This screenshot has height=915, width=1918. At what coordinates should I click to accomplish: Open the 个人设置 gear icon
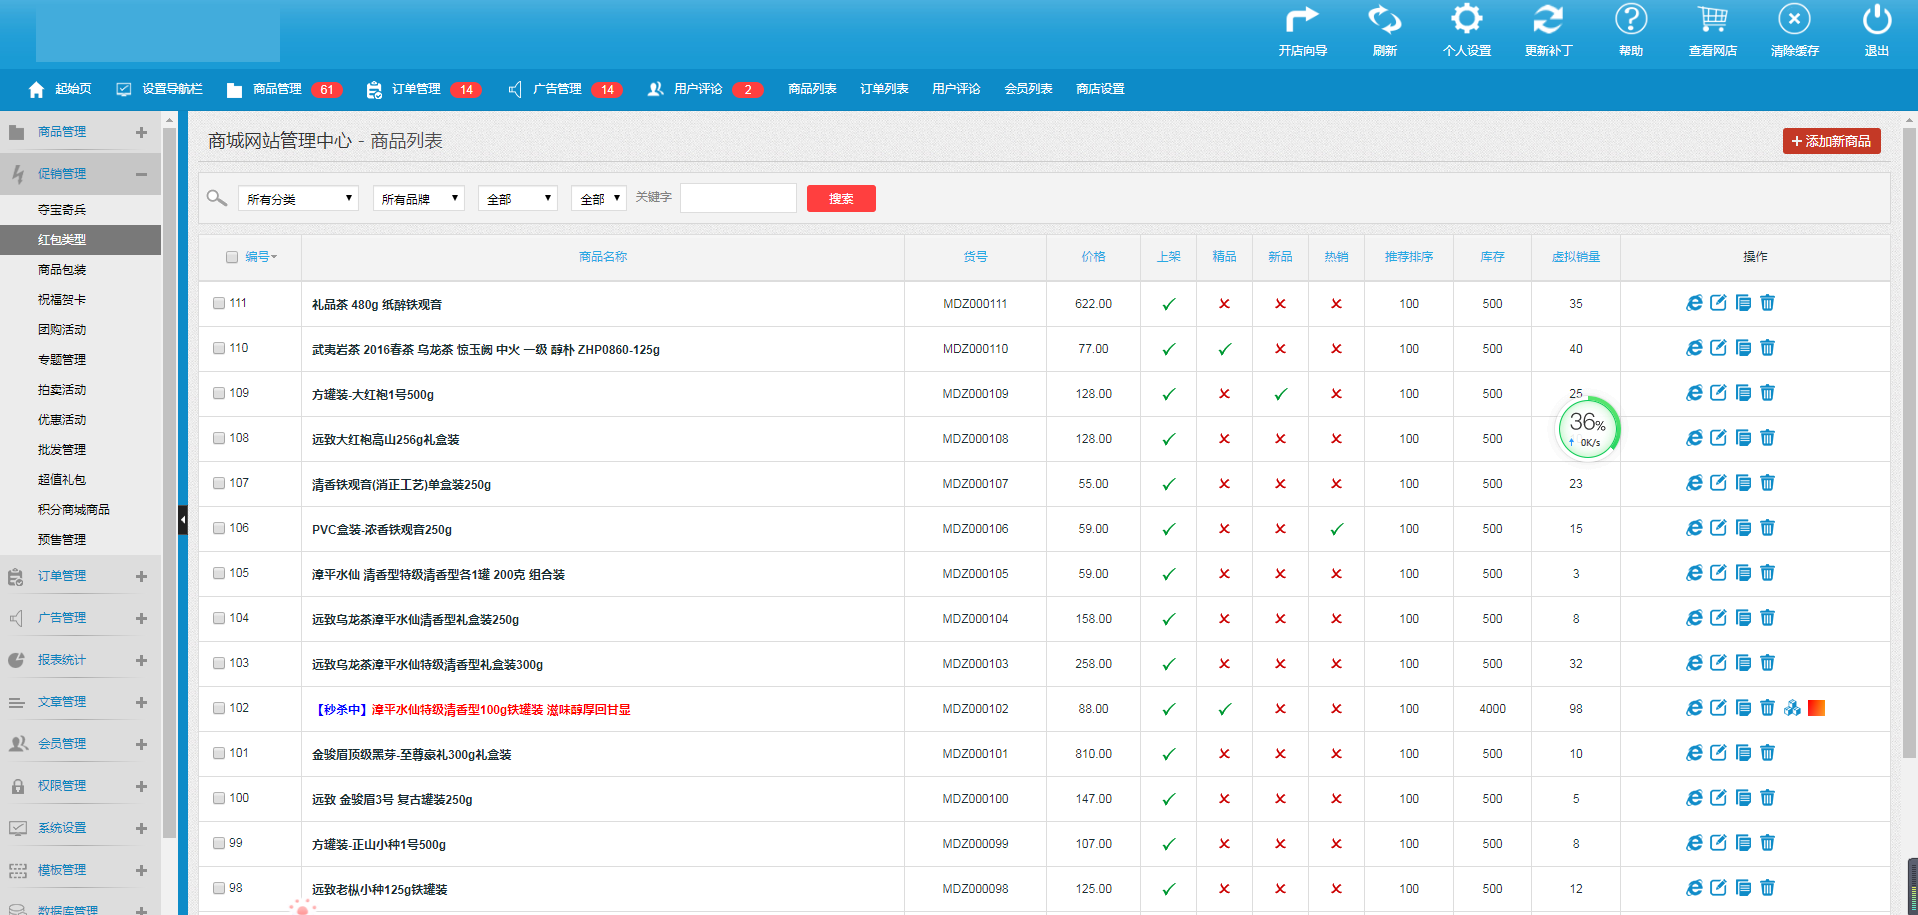[1466, 20]
